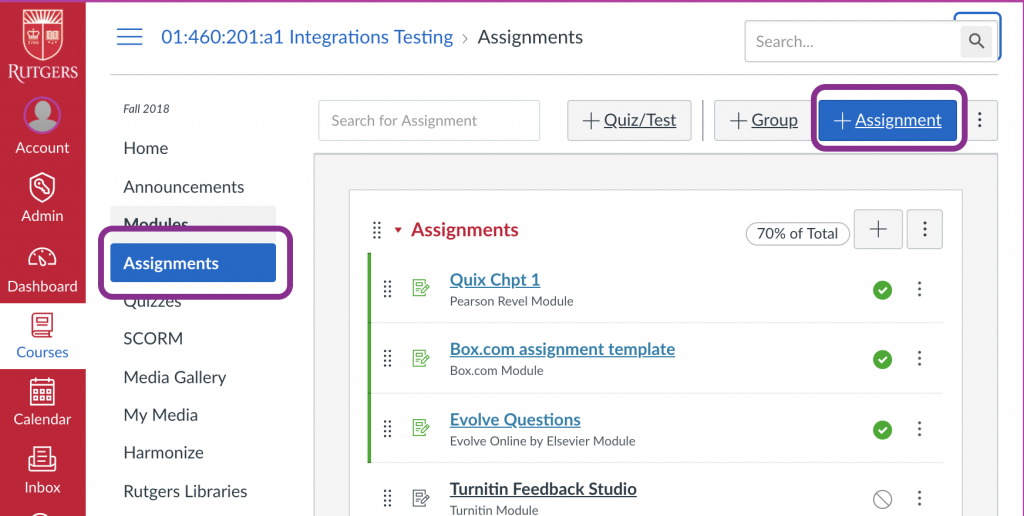This screenshot has height=516, width=1024.
Task: Click drag handle for Turnitin Feedback Studio
Action: (x=387, y=498)
